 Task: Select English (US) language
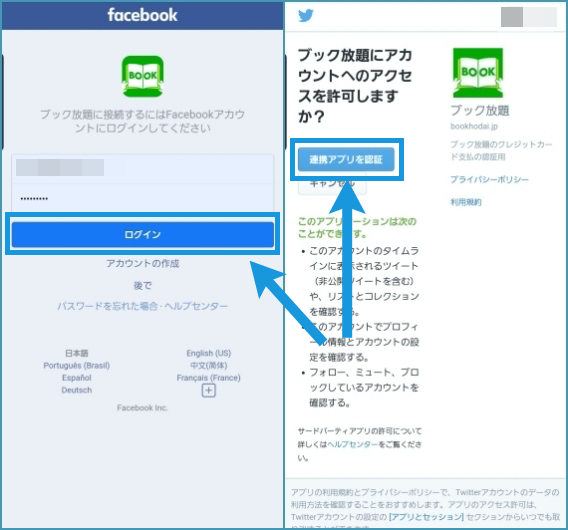point(209,353)
